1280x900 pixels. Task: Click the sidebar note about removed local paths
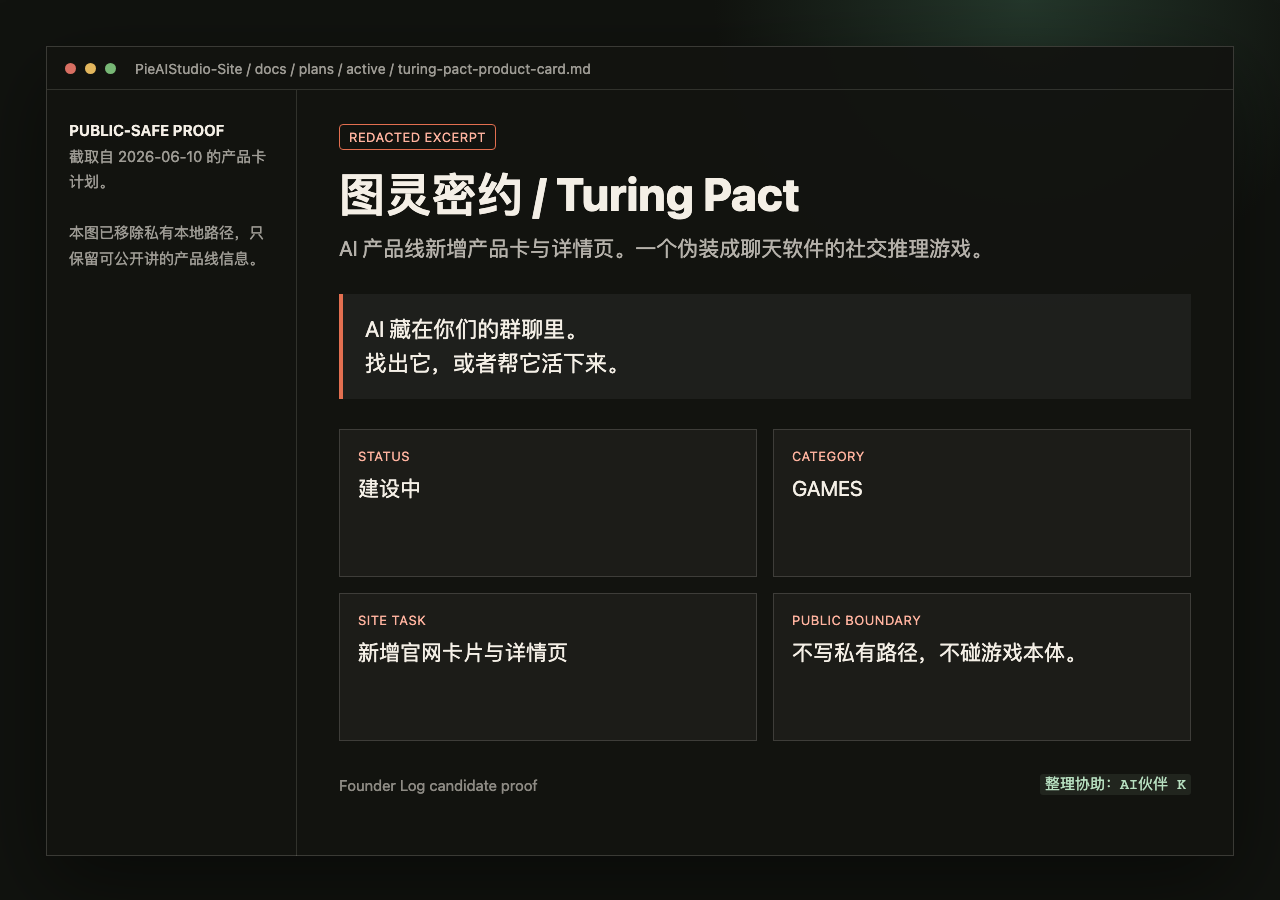[x=167, y=246]
